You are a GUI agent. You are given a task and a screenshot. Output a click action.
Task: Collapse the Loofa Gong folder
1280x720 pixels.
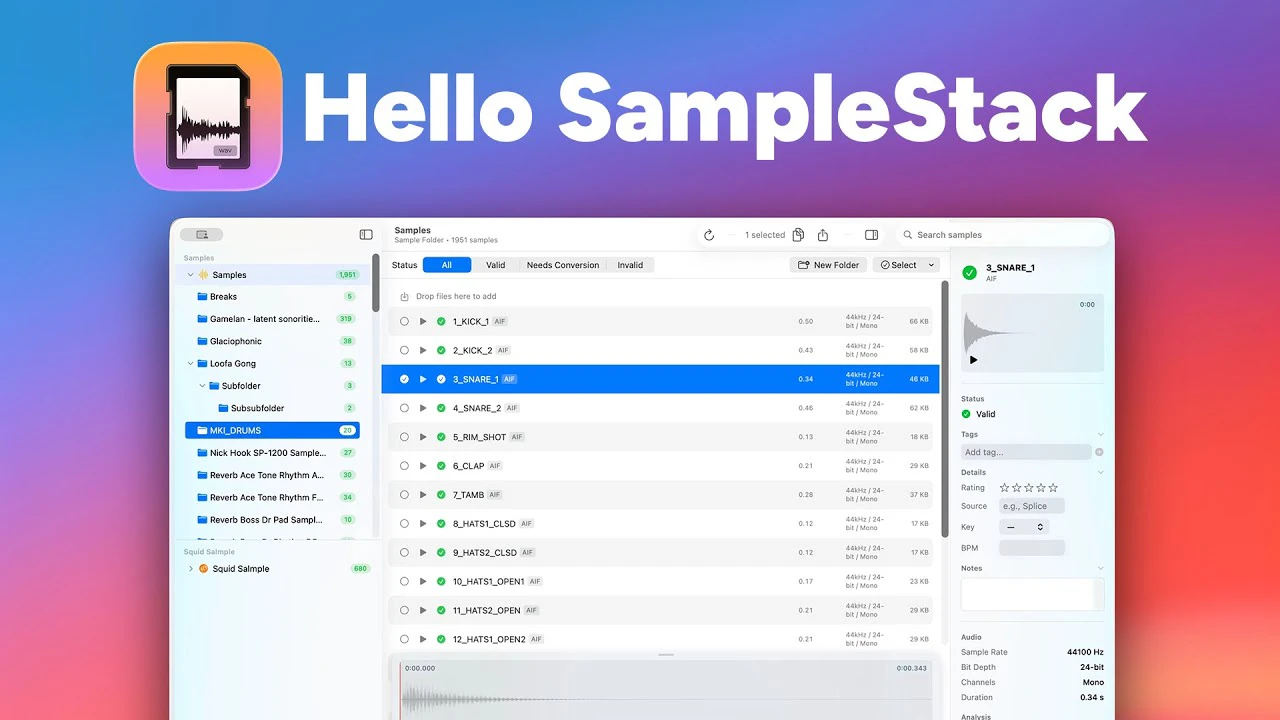pyautogui.click(x=191, y=364)
